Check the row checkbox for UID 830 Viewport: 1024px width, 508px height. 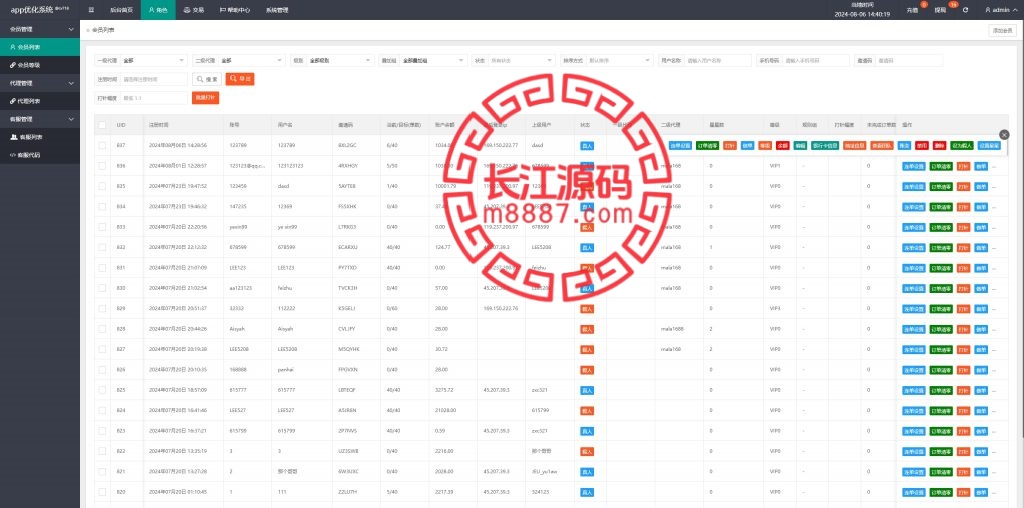tap(102, 288)
